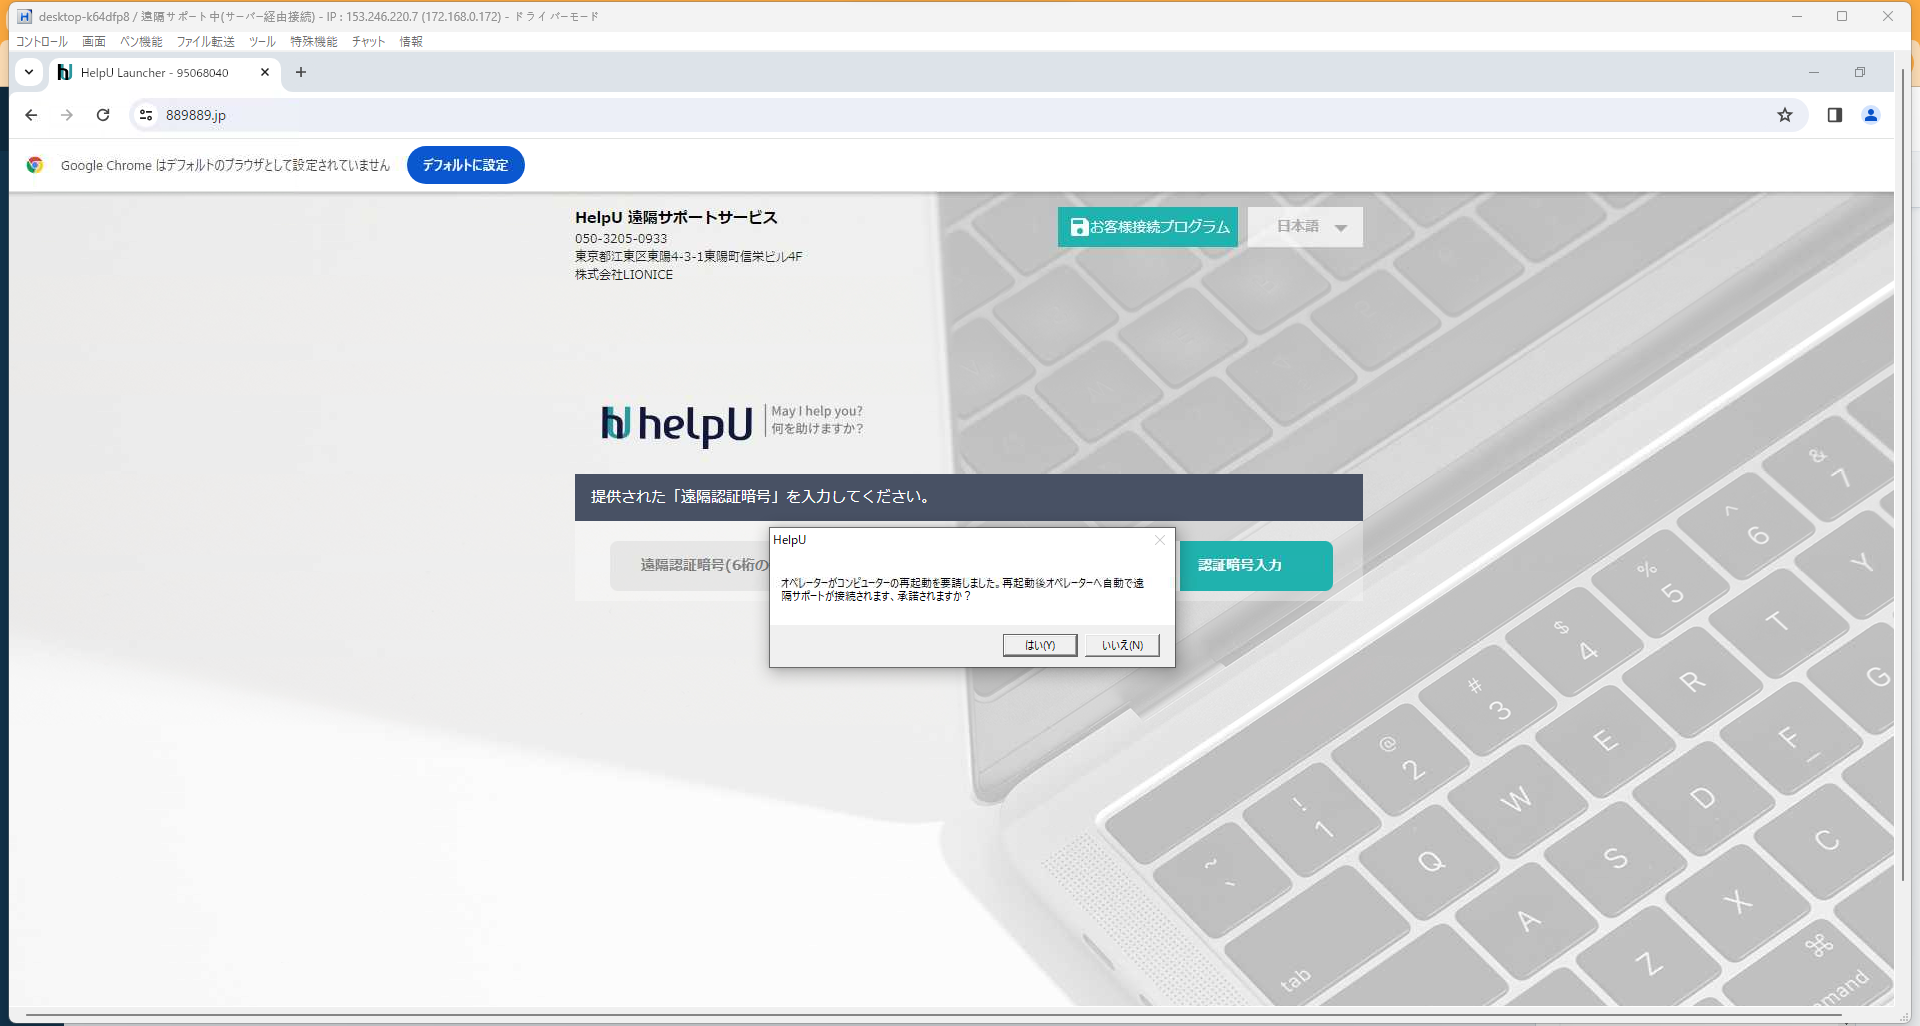Open the ペン機能 menu
The height and width of the screenshot is (1026, 1920).
pos(141,42)
